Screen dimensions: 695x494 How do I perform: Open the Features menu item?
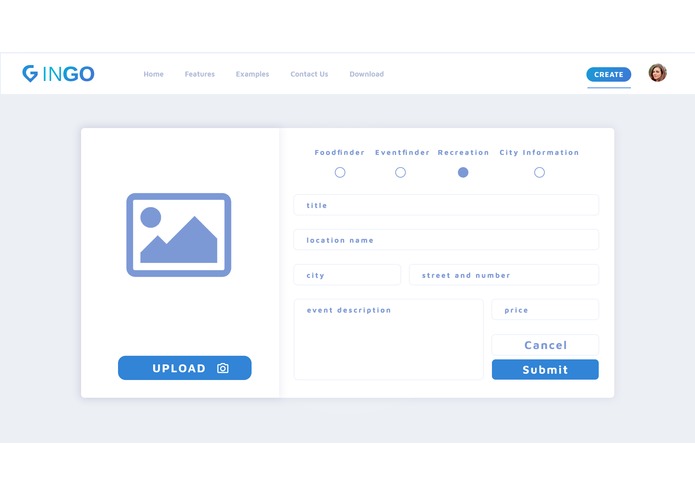199,74
